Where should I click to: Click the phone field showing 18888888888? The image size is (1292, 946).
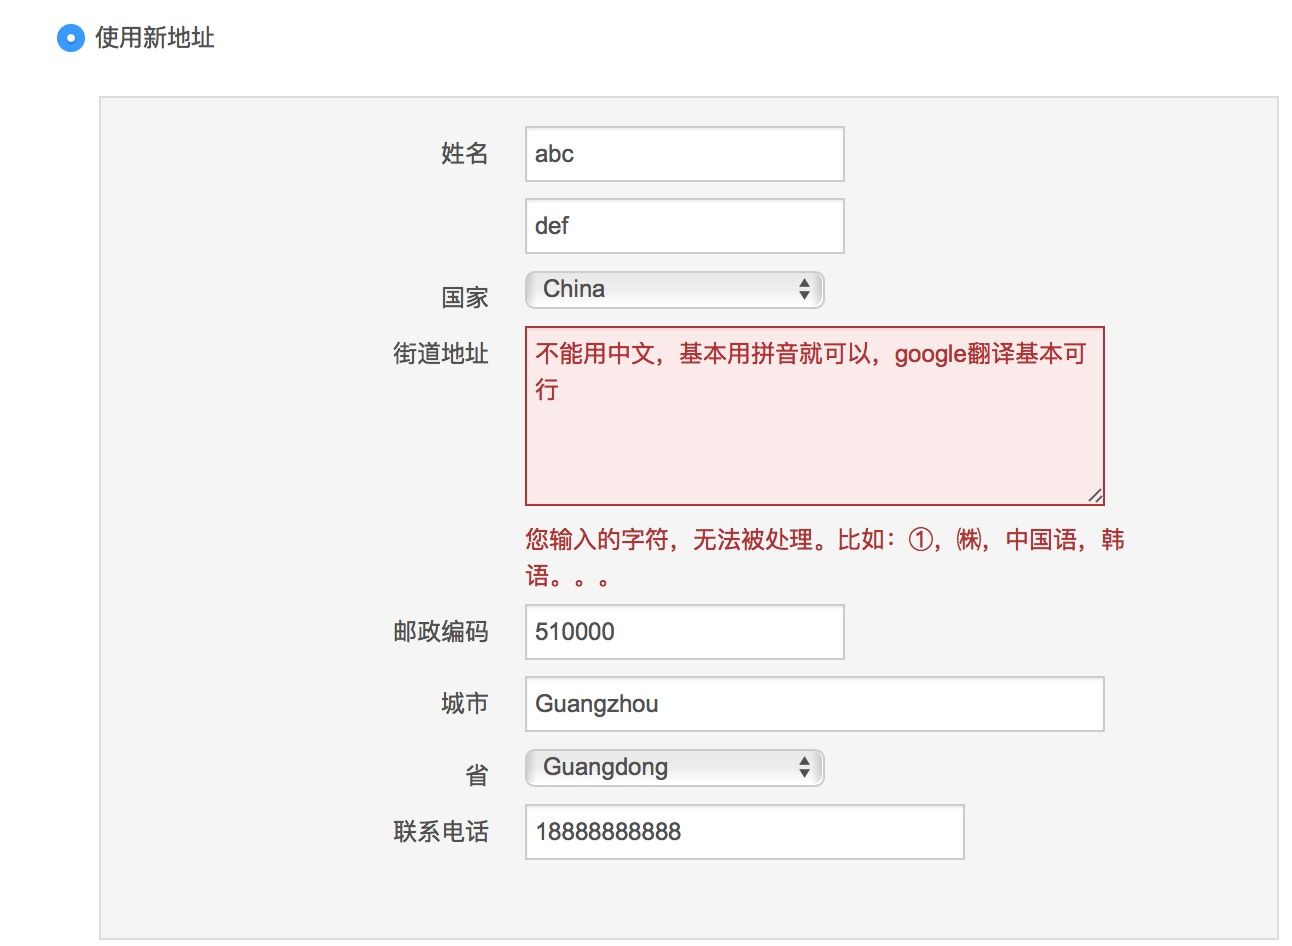[x=744, y=832]
